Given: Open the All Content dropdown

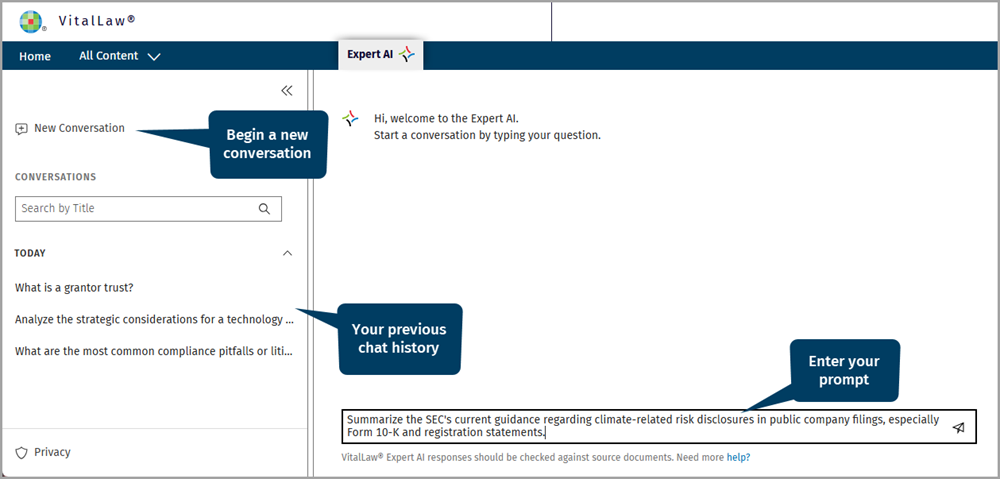Looking at the screenshot, I should pos(120,56).
